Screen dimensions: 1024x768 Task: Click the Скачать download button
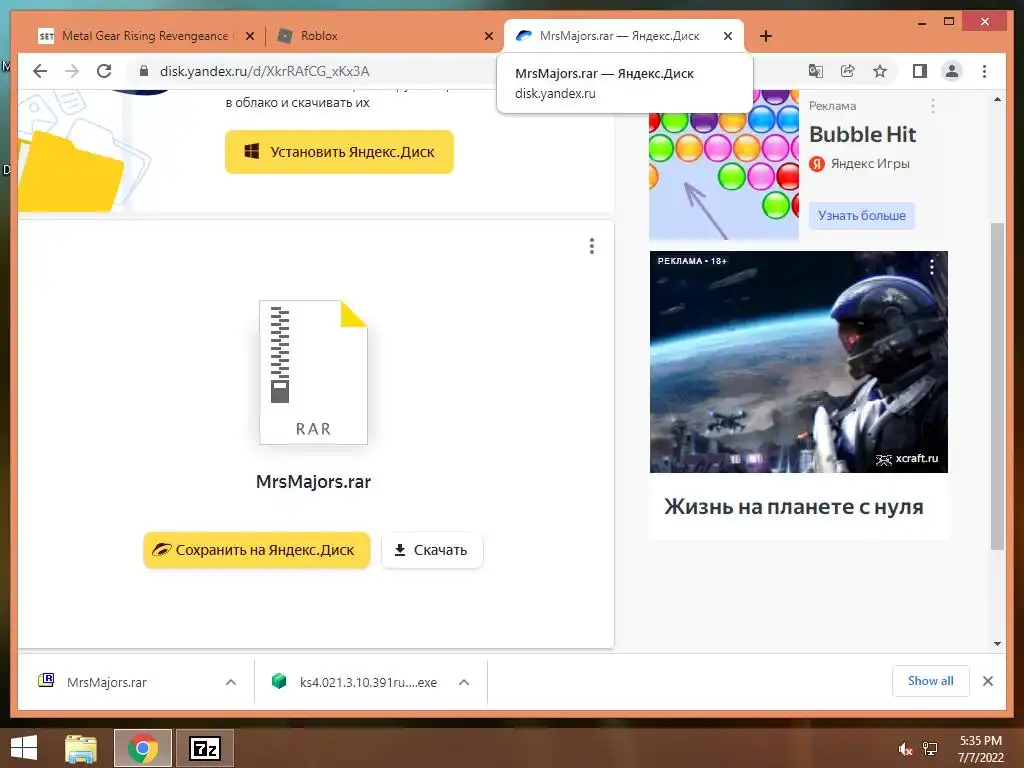432,550
